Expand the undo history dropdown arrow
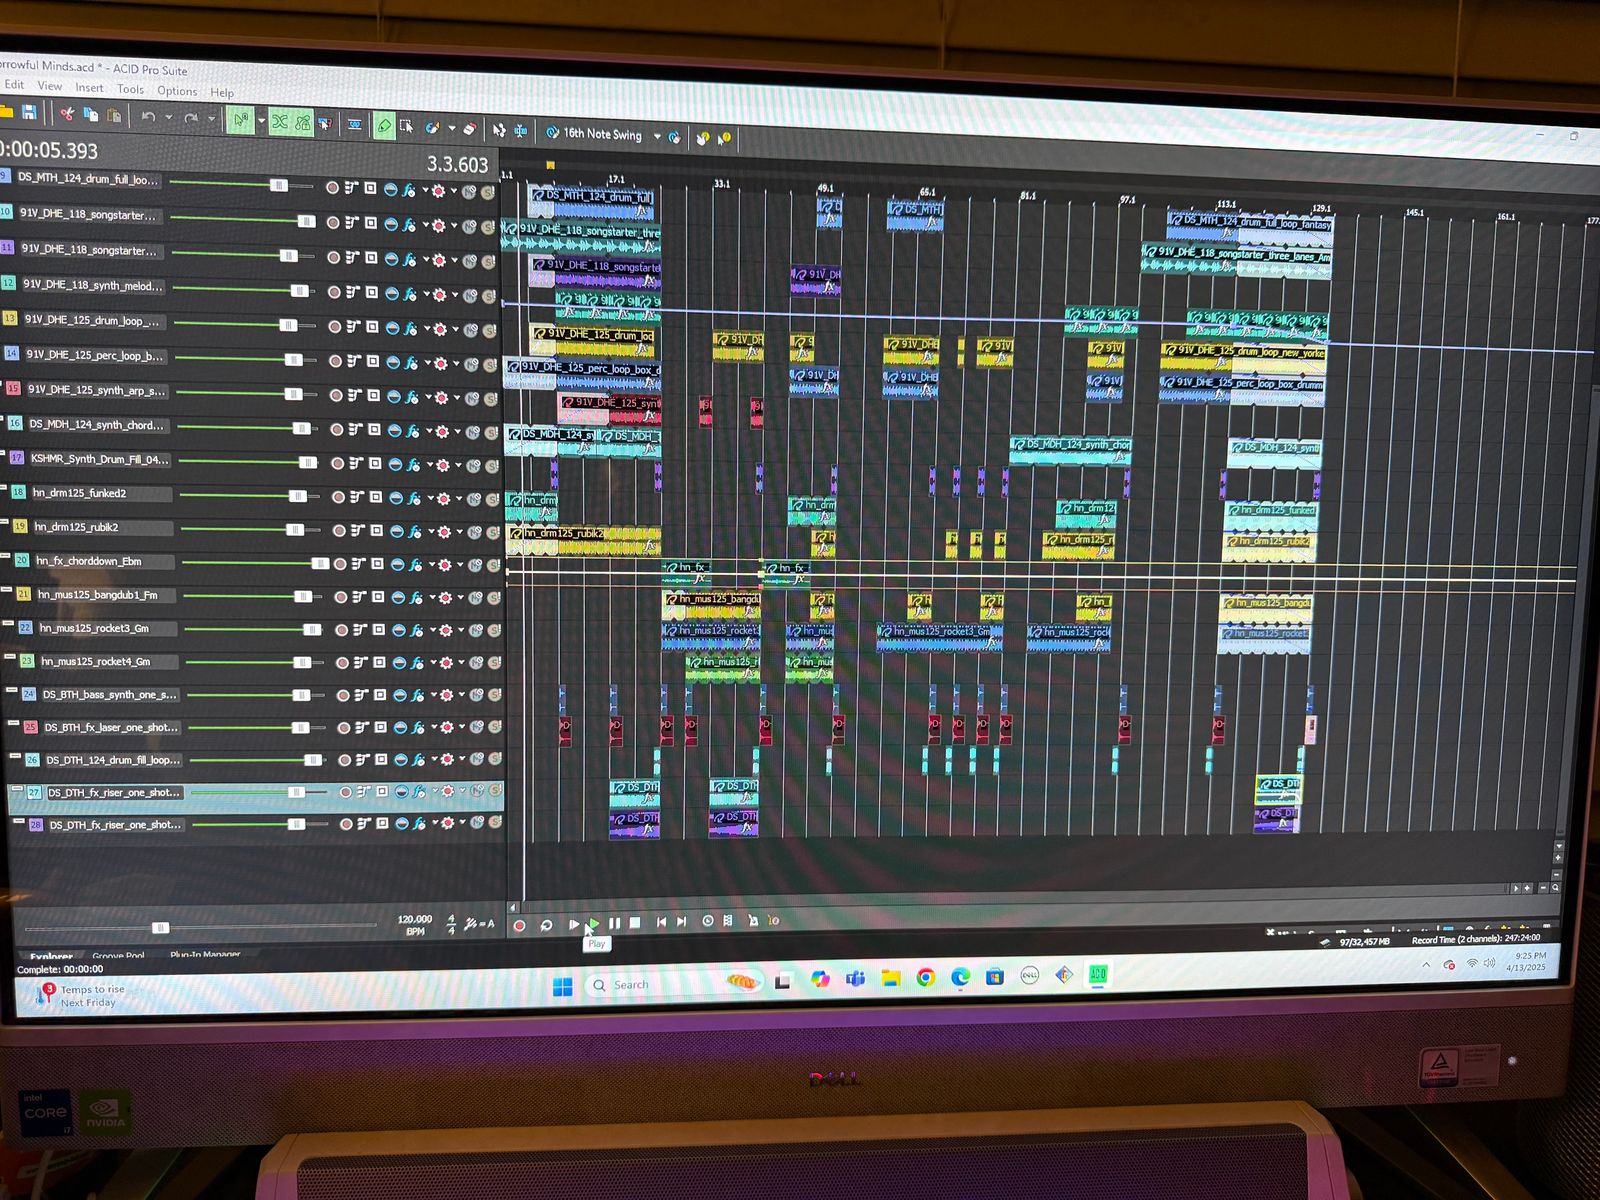This screenshot has width=1600, height=1200. (168, 118)
